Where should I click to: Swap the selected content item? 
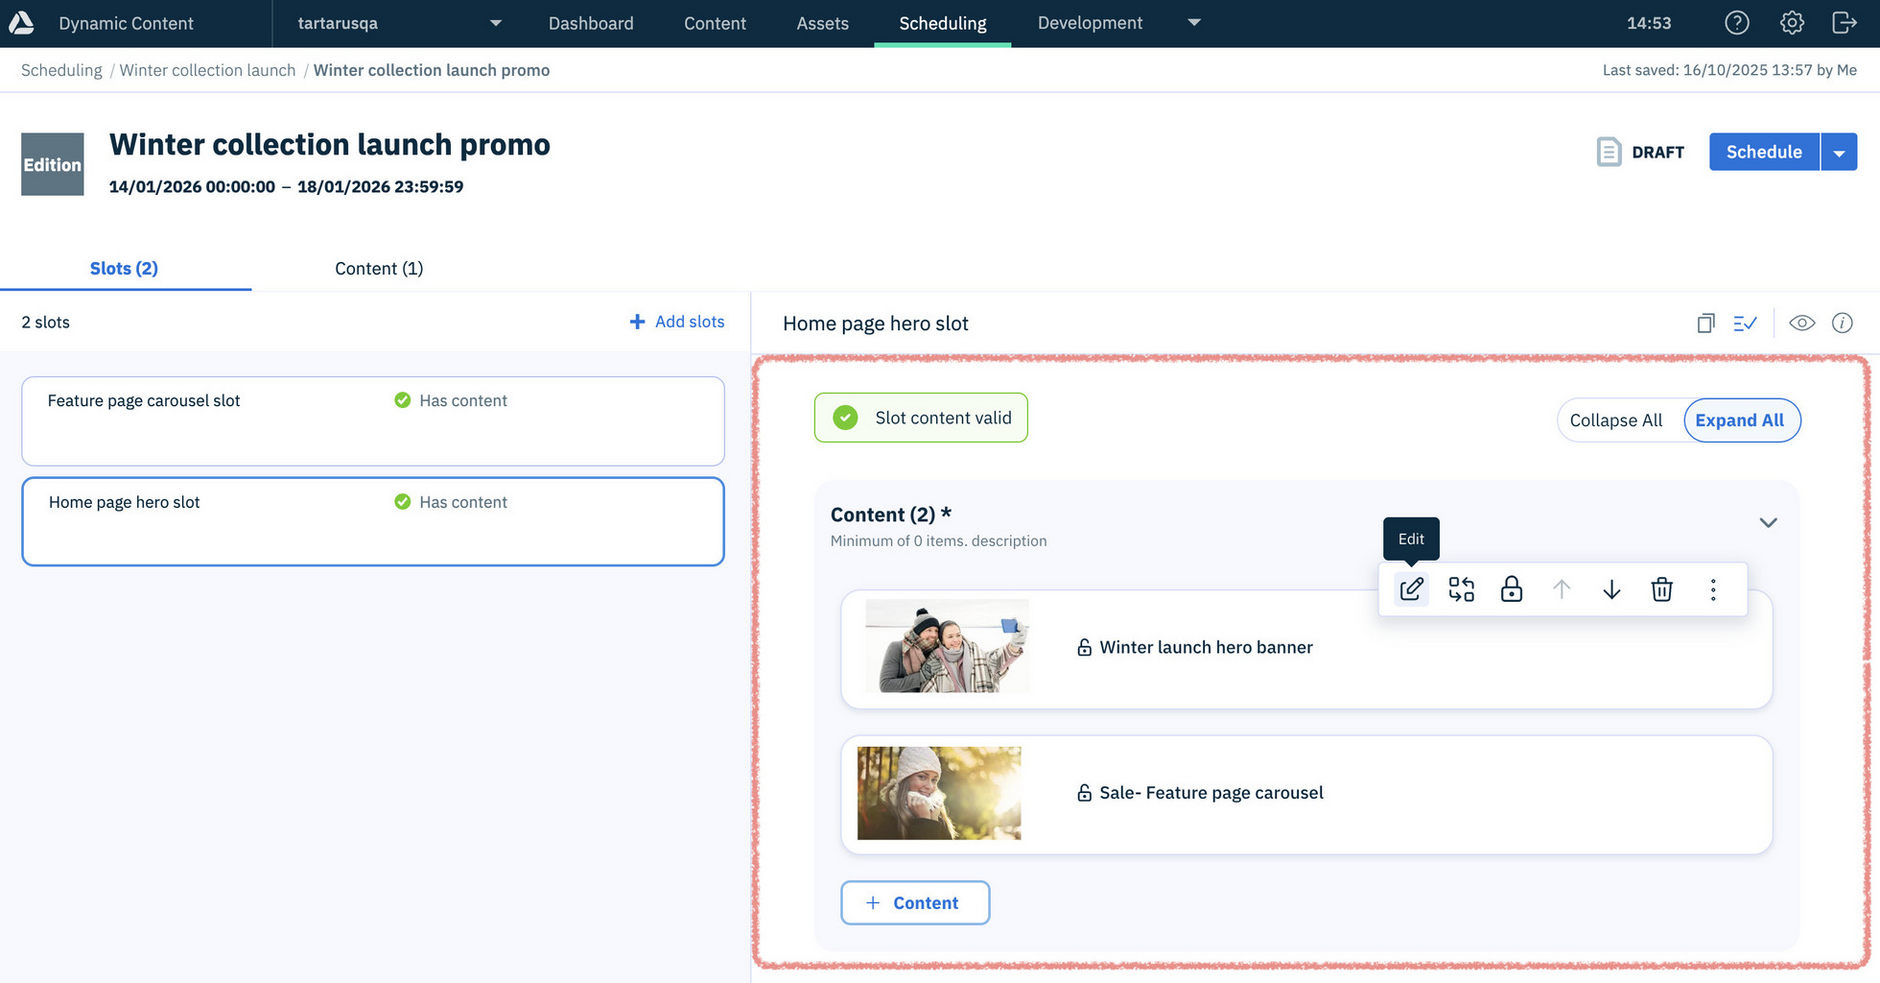click(1461, 589)
